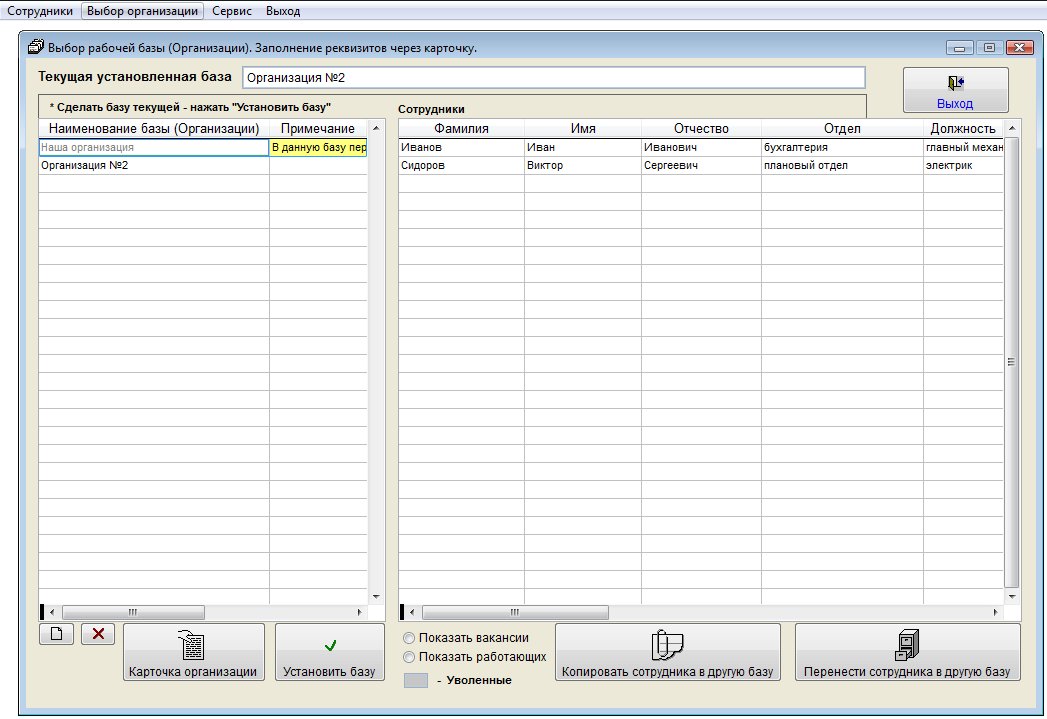This screenshot has width=1047, height=719.
Task: Click the Отчество column header
Action: coord(701,128)
